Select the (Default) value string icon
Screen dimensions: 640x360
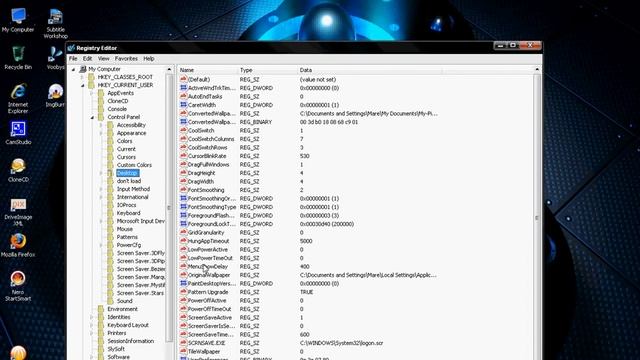[183, 79]
